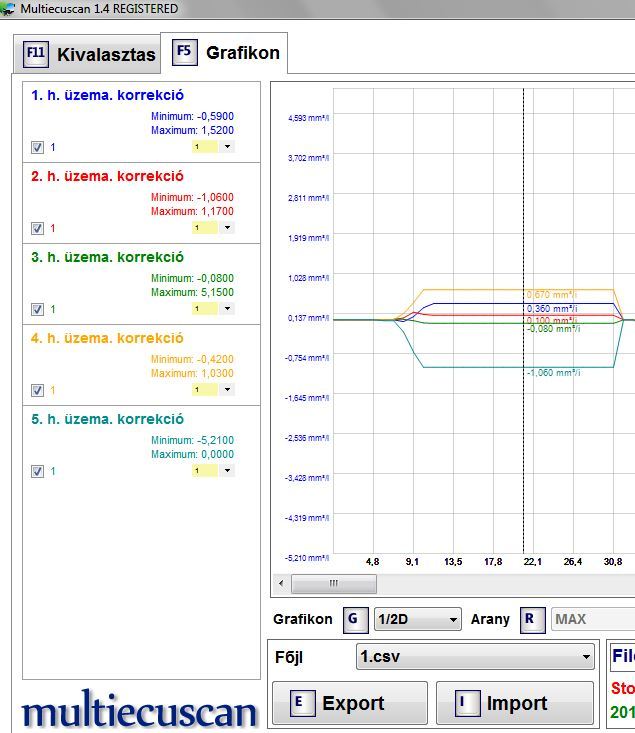
Task: Click the 5. h. üzema. korrekció heading
Action: (108, 419)
